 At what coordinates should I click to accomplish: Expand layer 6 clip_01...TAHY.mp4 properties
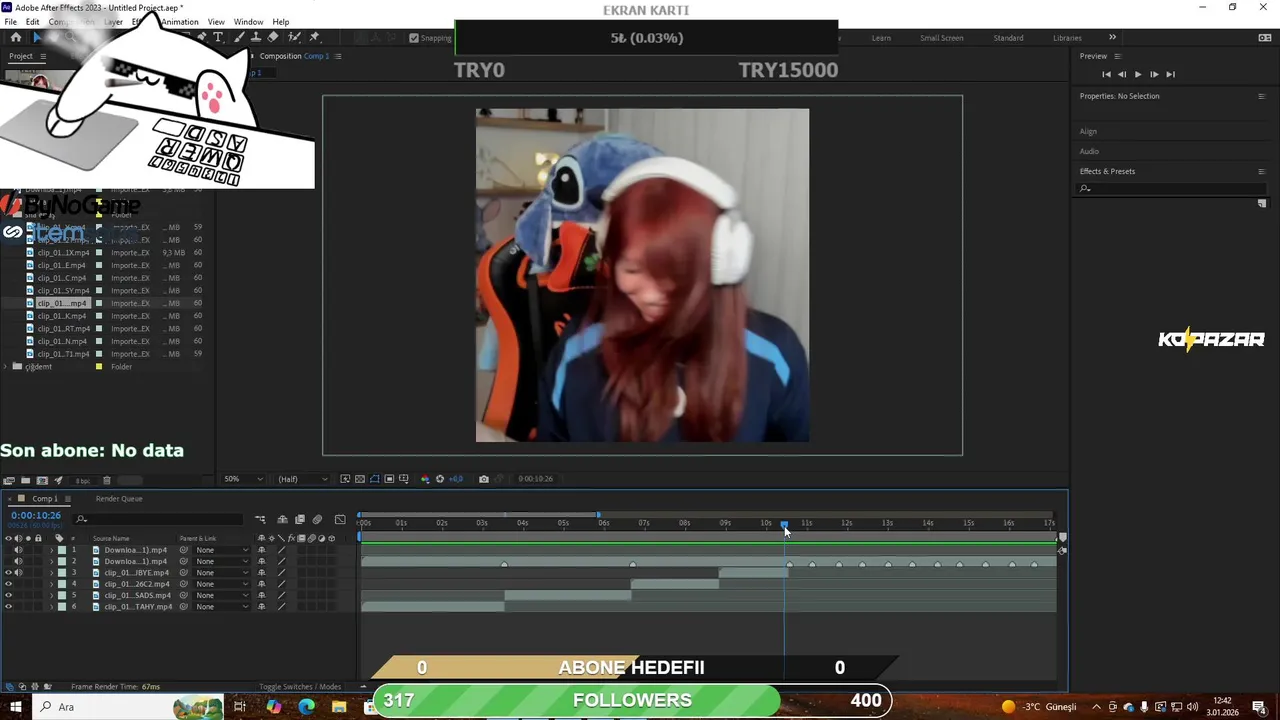click(x=51, y=607)
